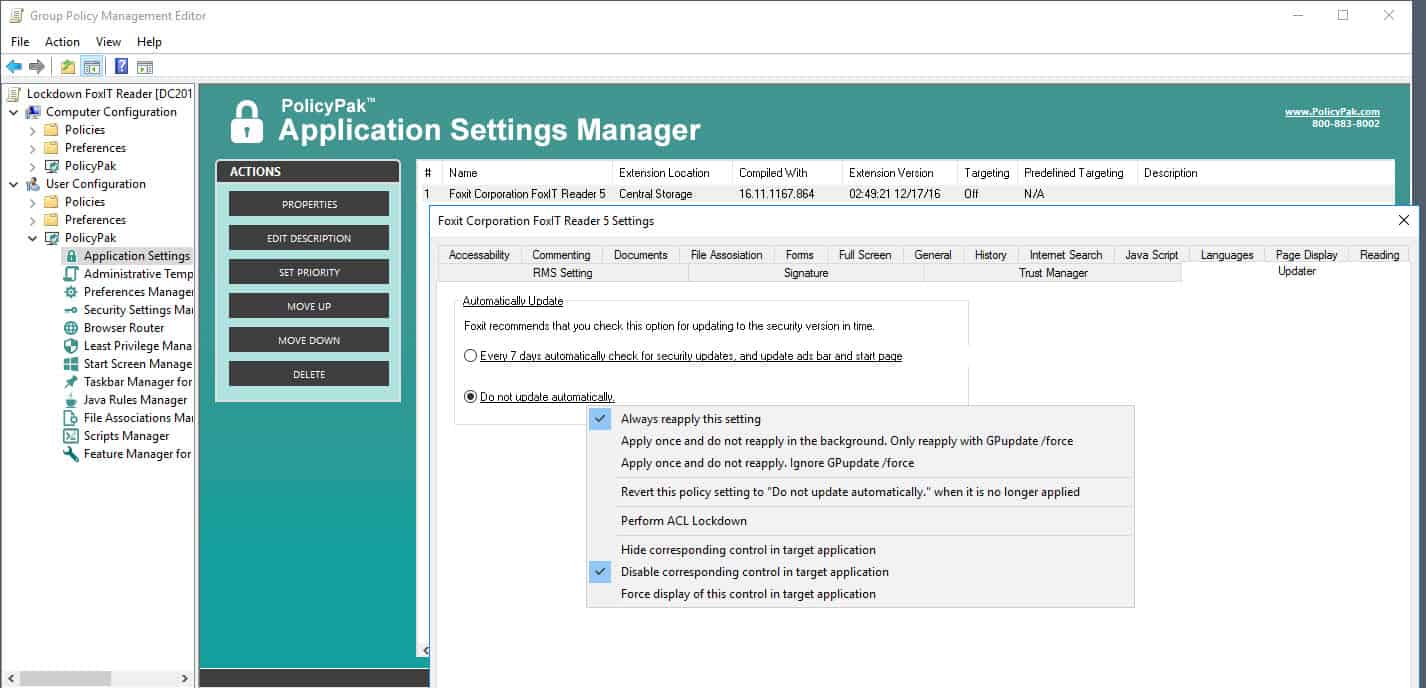Enable Force display of this control option
The height and width of the screenshot is (688, 1426).
click(860, 594)
